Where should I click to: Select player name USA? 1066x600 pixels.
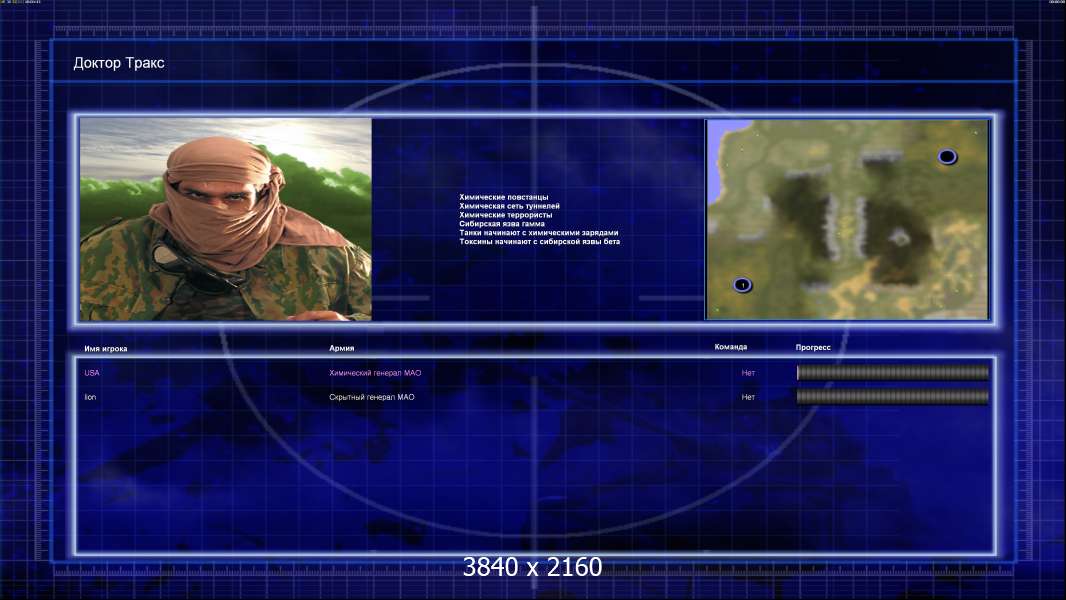click(x=92, y=373)
